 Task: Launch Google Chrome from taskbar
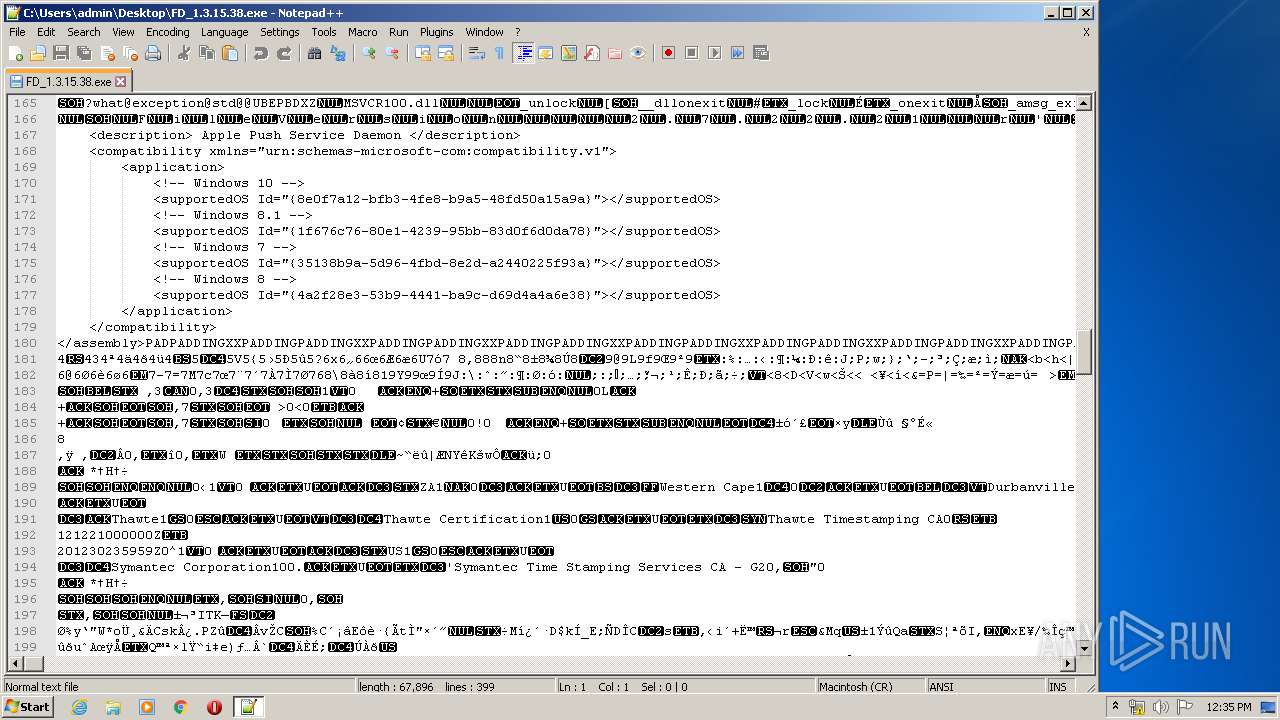[180, 707]
